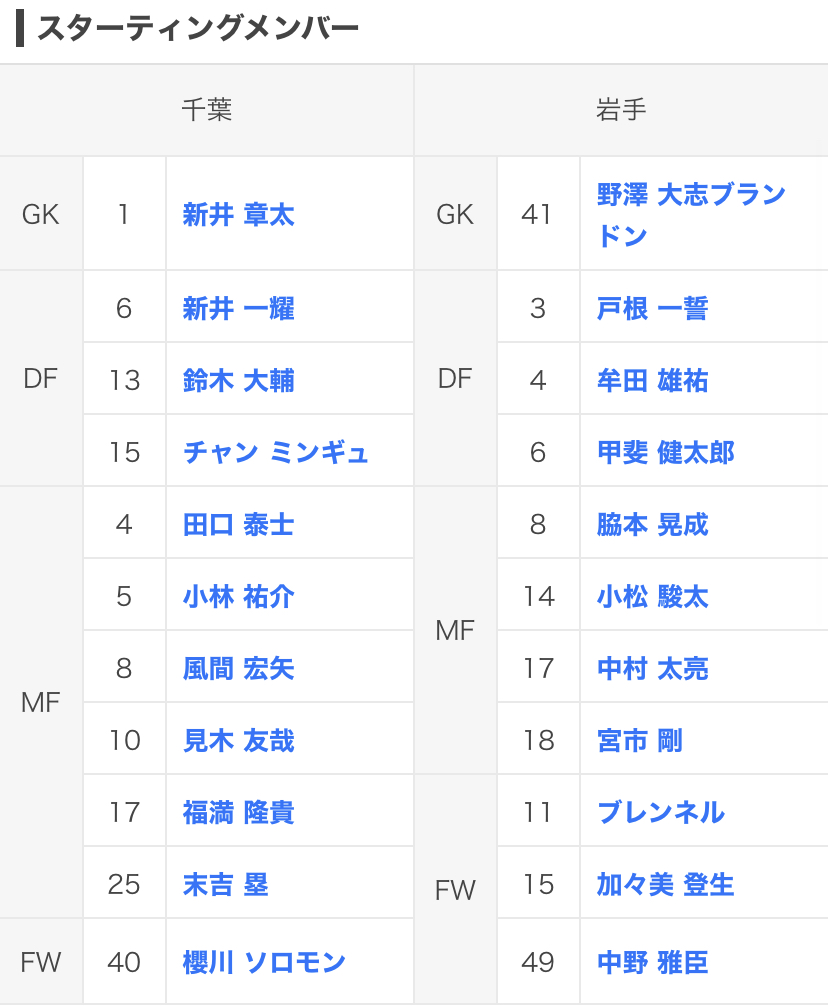Select 甲斐 健太郎 link
Viewport: 828px width, 1006px height.
665,453
